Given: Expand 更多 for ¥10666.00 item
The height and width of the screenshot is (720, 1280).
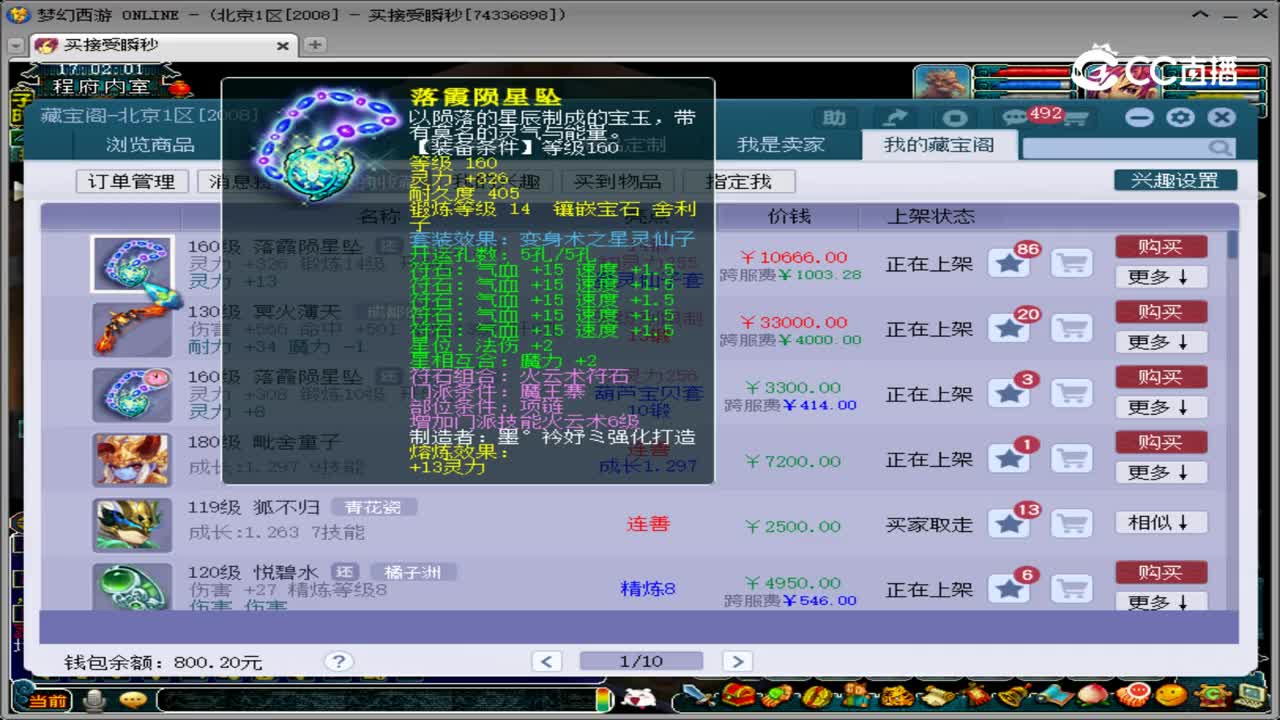Looking at the screenshot, I should 1161,277.
